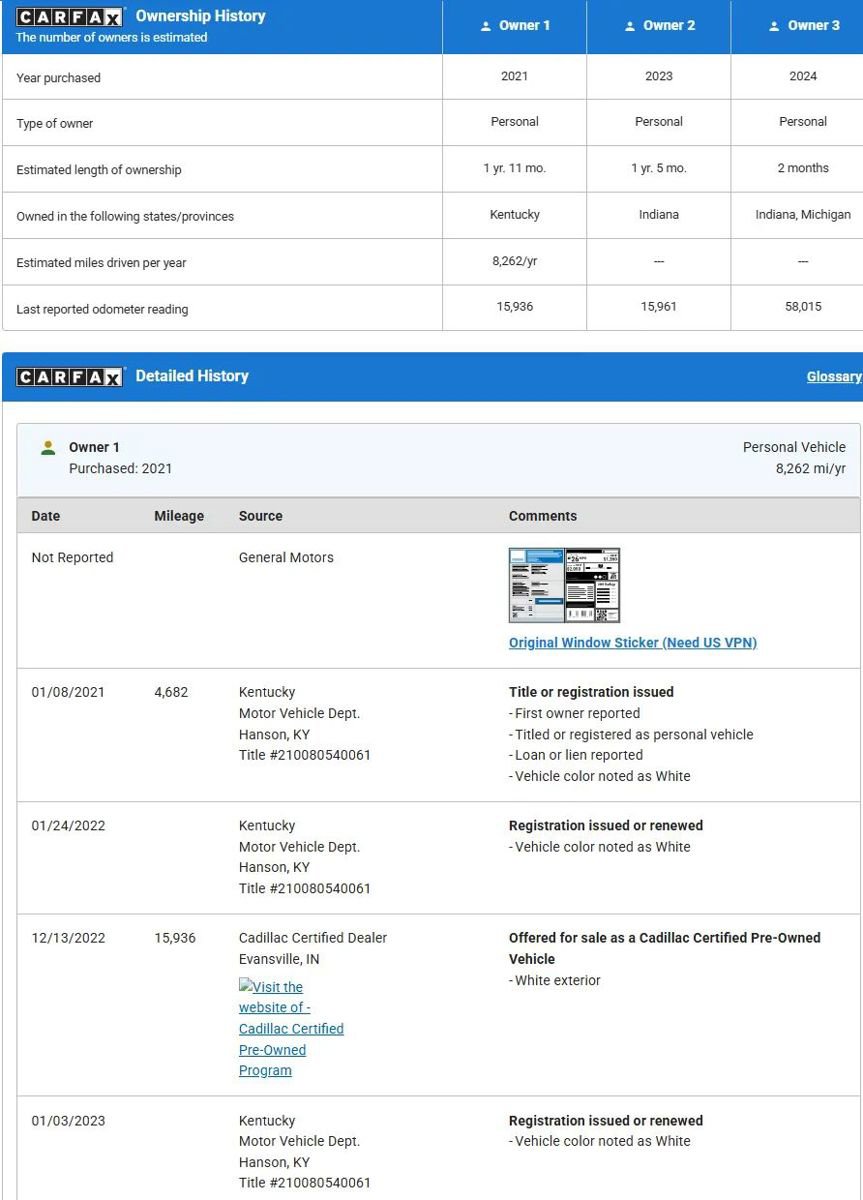Click the Date column header

pos(46,516)
